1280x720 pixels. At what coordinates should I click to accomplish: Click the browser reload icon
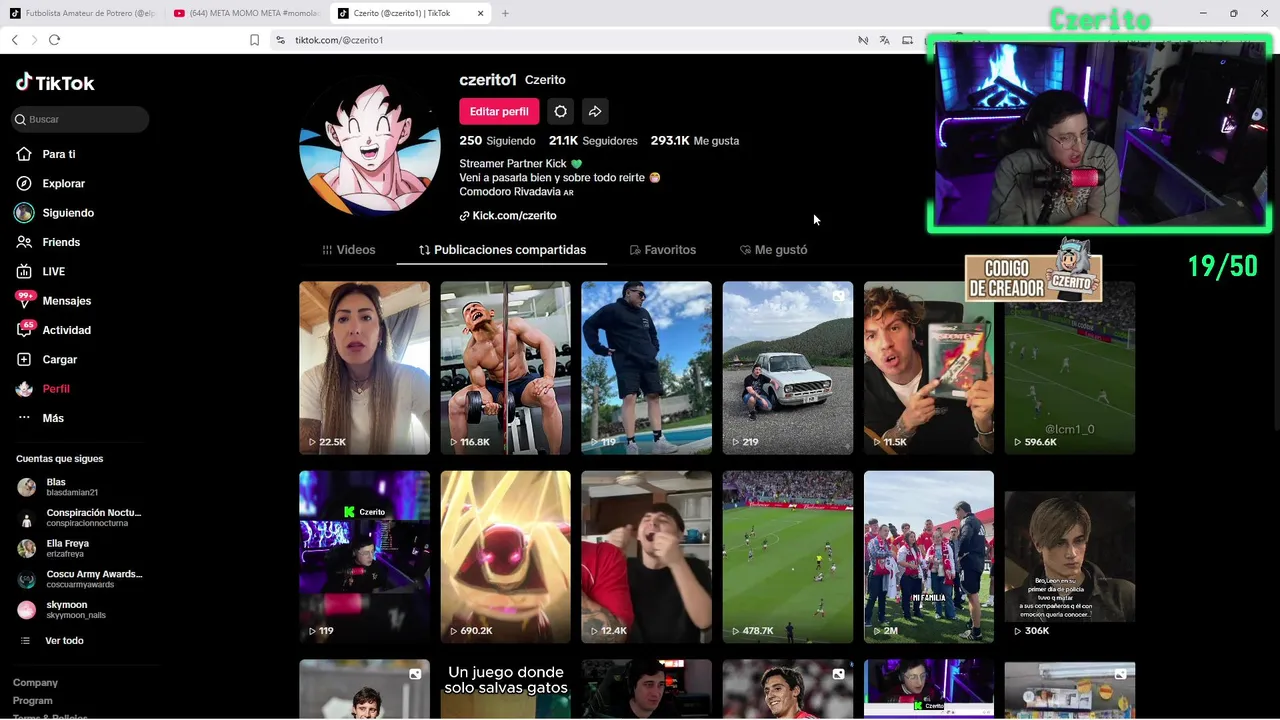(x=54, y=40)
